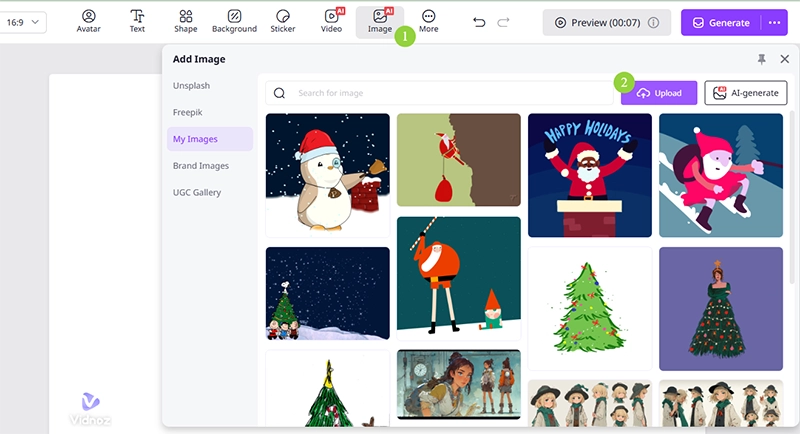Click the image panel vertical scrollbar

click(x=792, y=196)
